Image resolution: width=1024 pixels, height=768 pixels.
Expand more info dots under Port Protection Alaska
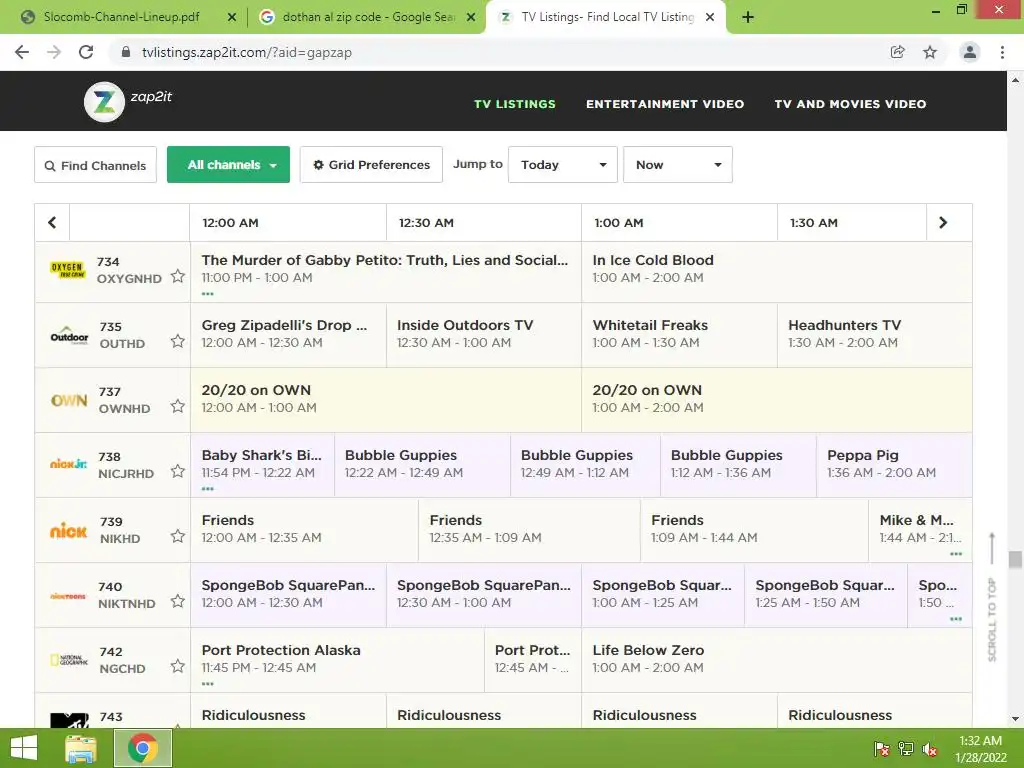click(x=208, y=684)
